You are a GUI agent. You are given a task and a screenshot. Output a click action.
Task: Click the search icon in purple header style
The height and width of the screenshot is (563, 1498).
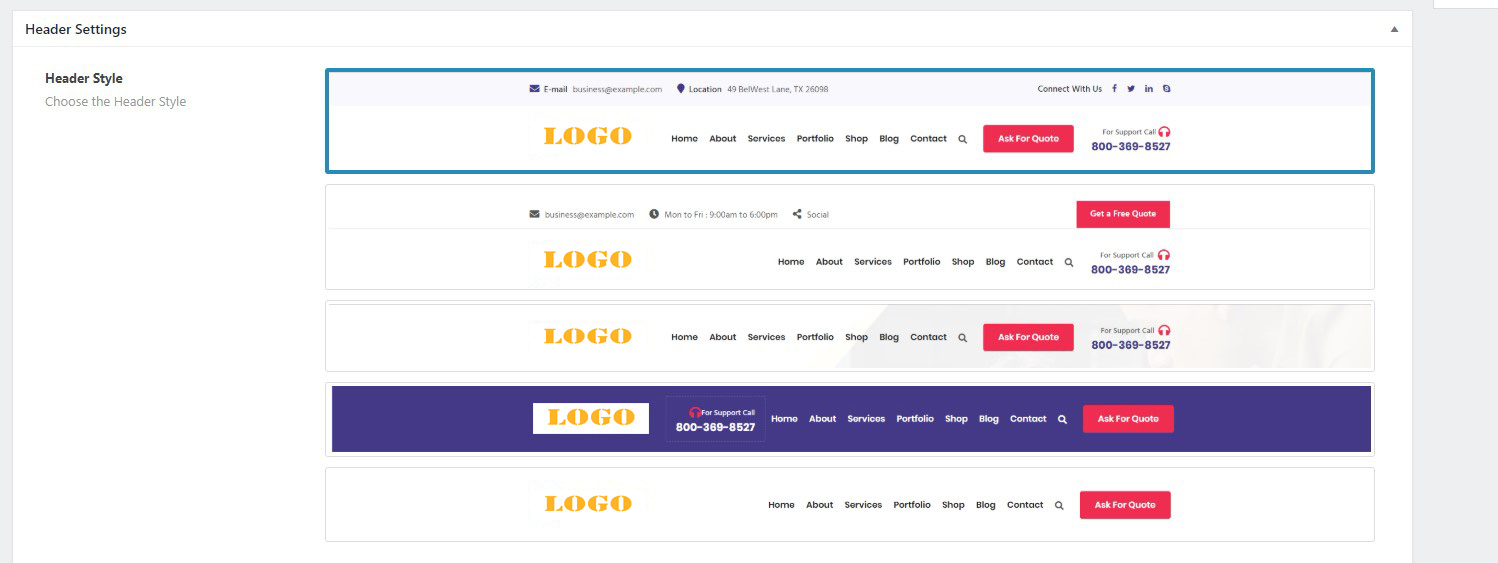pyautogui.click(x=1062, y=420)
